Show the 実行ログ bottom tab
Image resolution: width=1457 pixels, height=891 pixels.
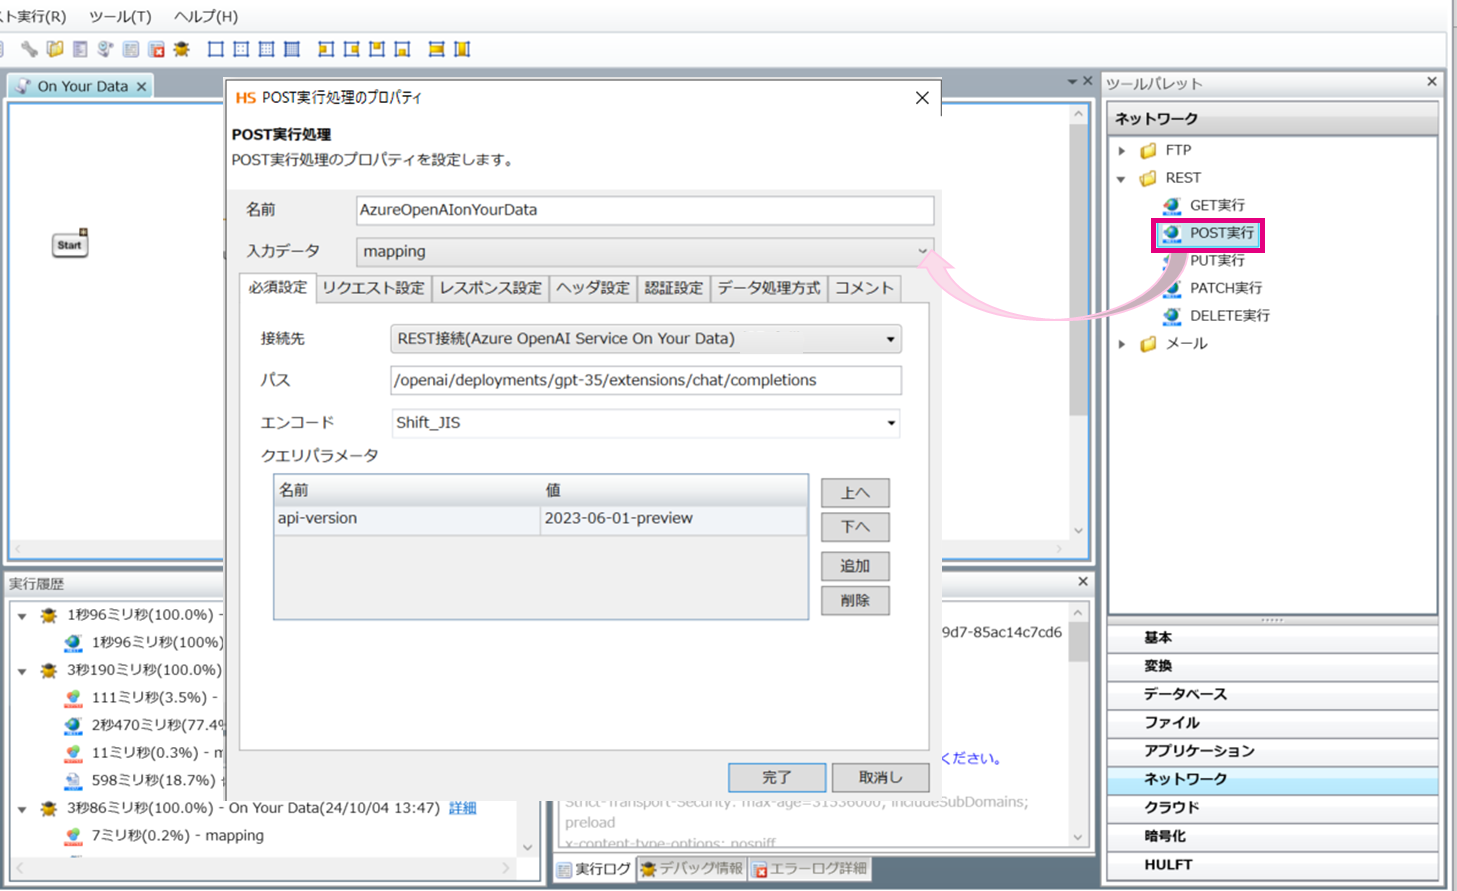595,869
